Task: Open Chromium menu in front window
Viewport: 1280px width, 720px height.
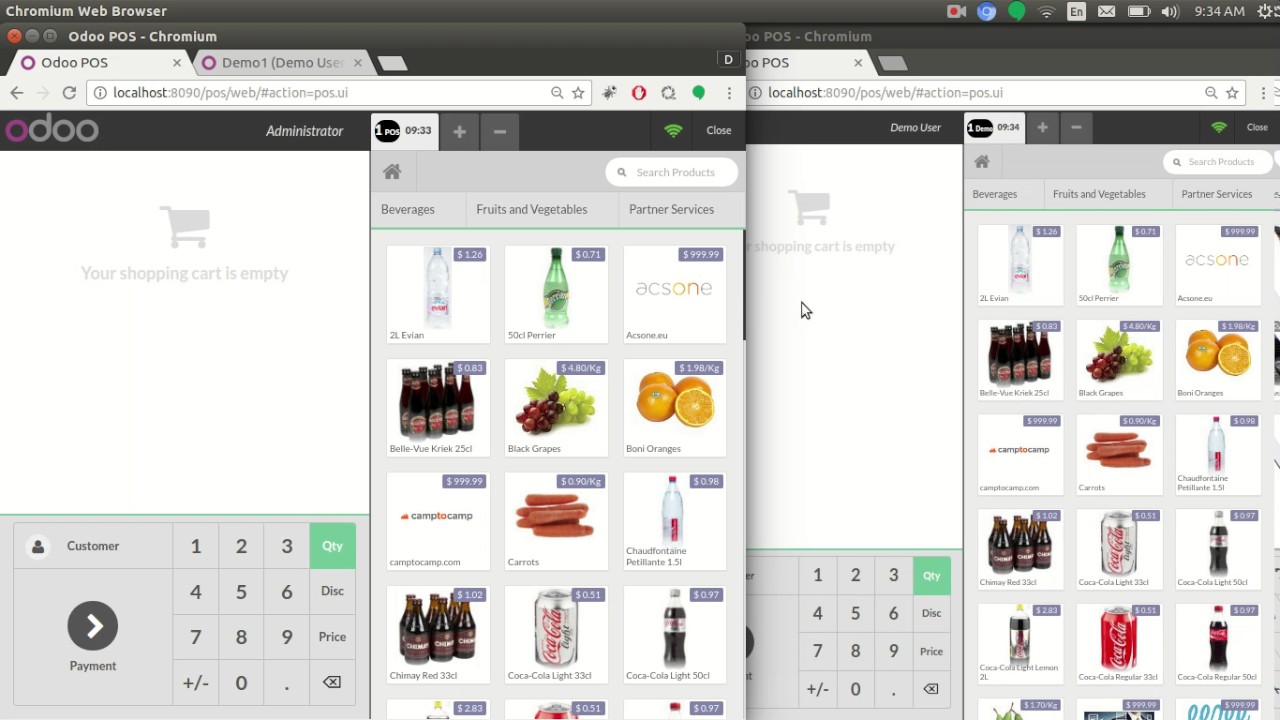Action: [x=729, y=92]
